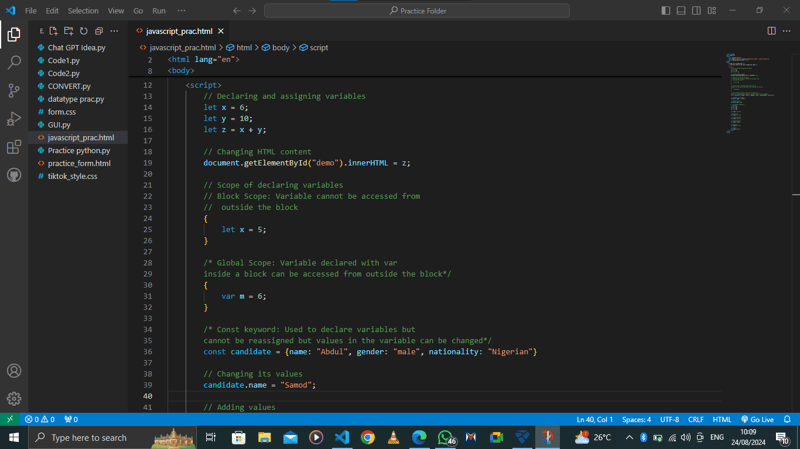
Task: Click the Windows taskbar search box
Action: point(112,437)
